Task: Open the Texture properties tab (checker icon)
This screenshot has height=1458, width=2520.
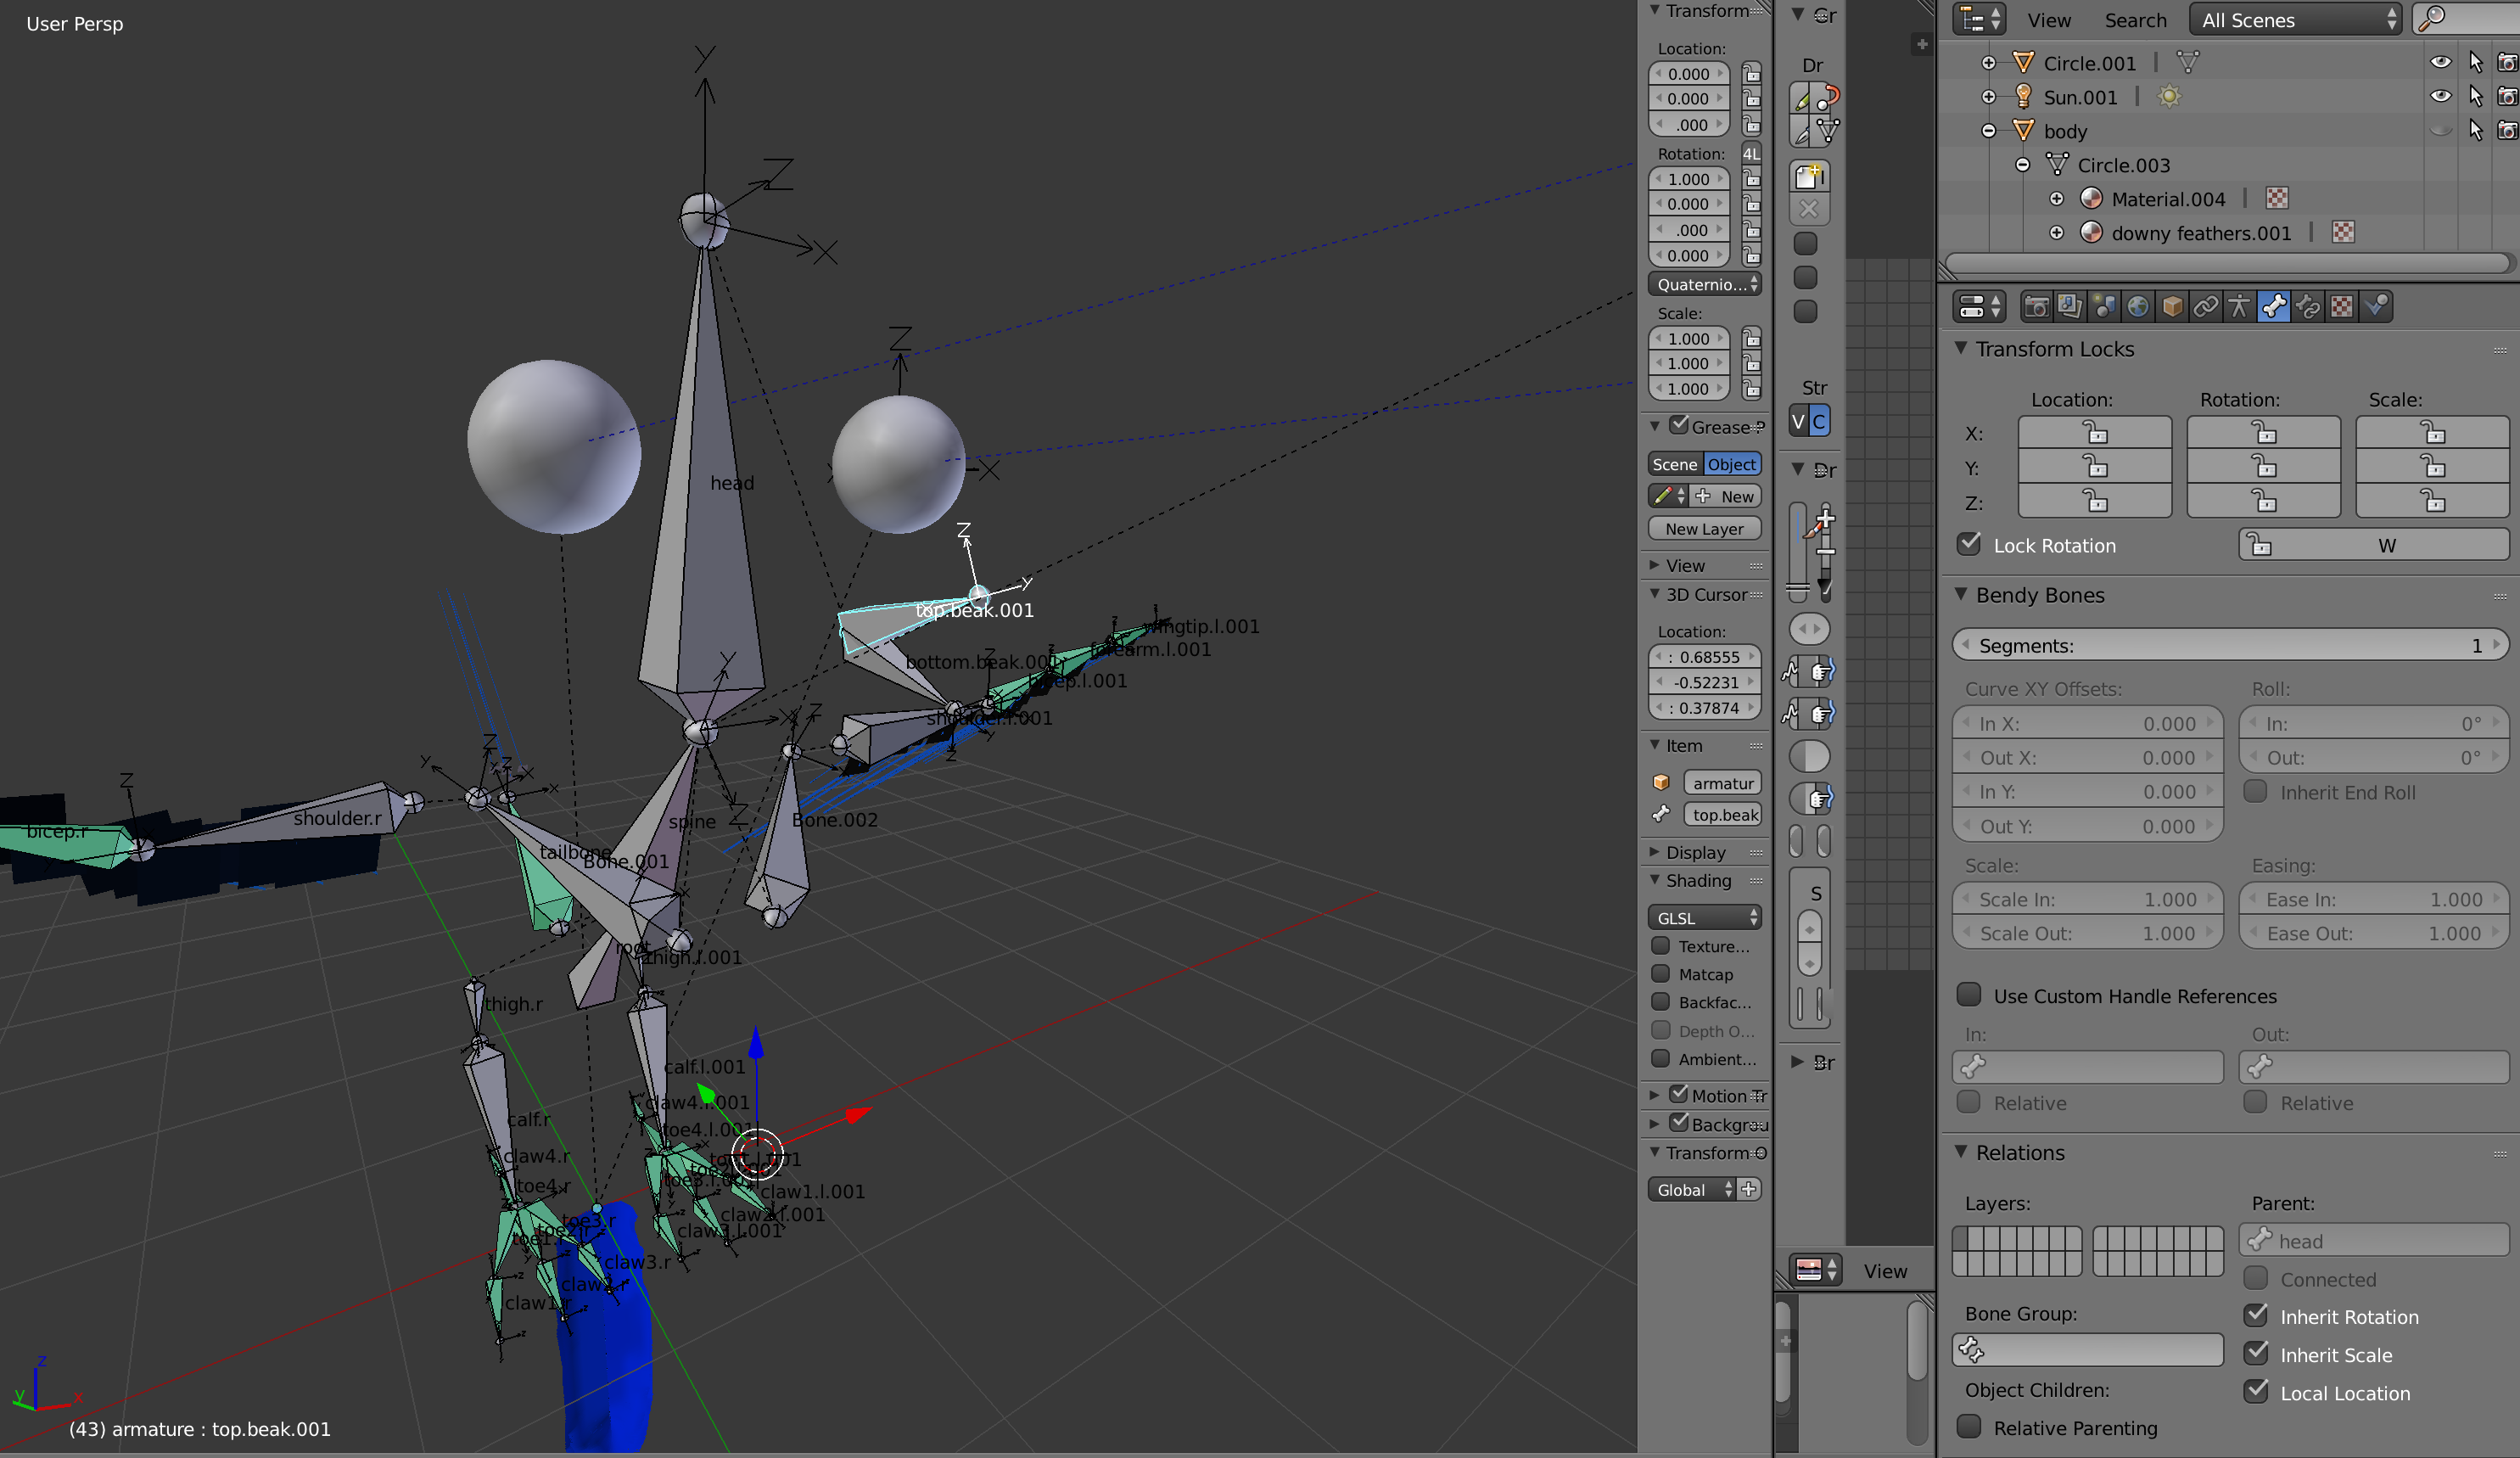Action: point(2342,307)
